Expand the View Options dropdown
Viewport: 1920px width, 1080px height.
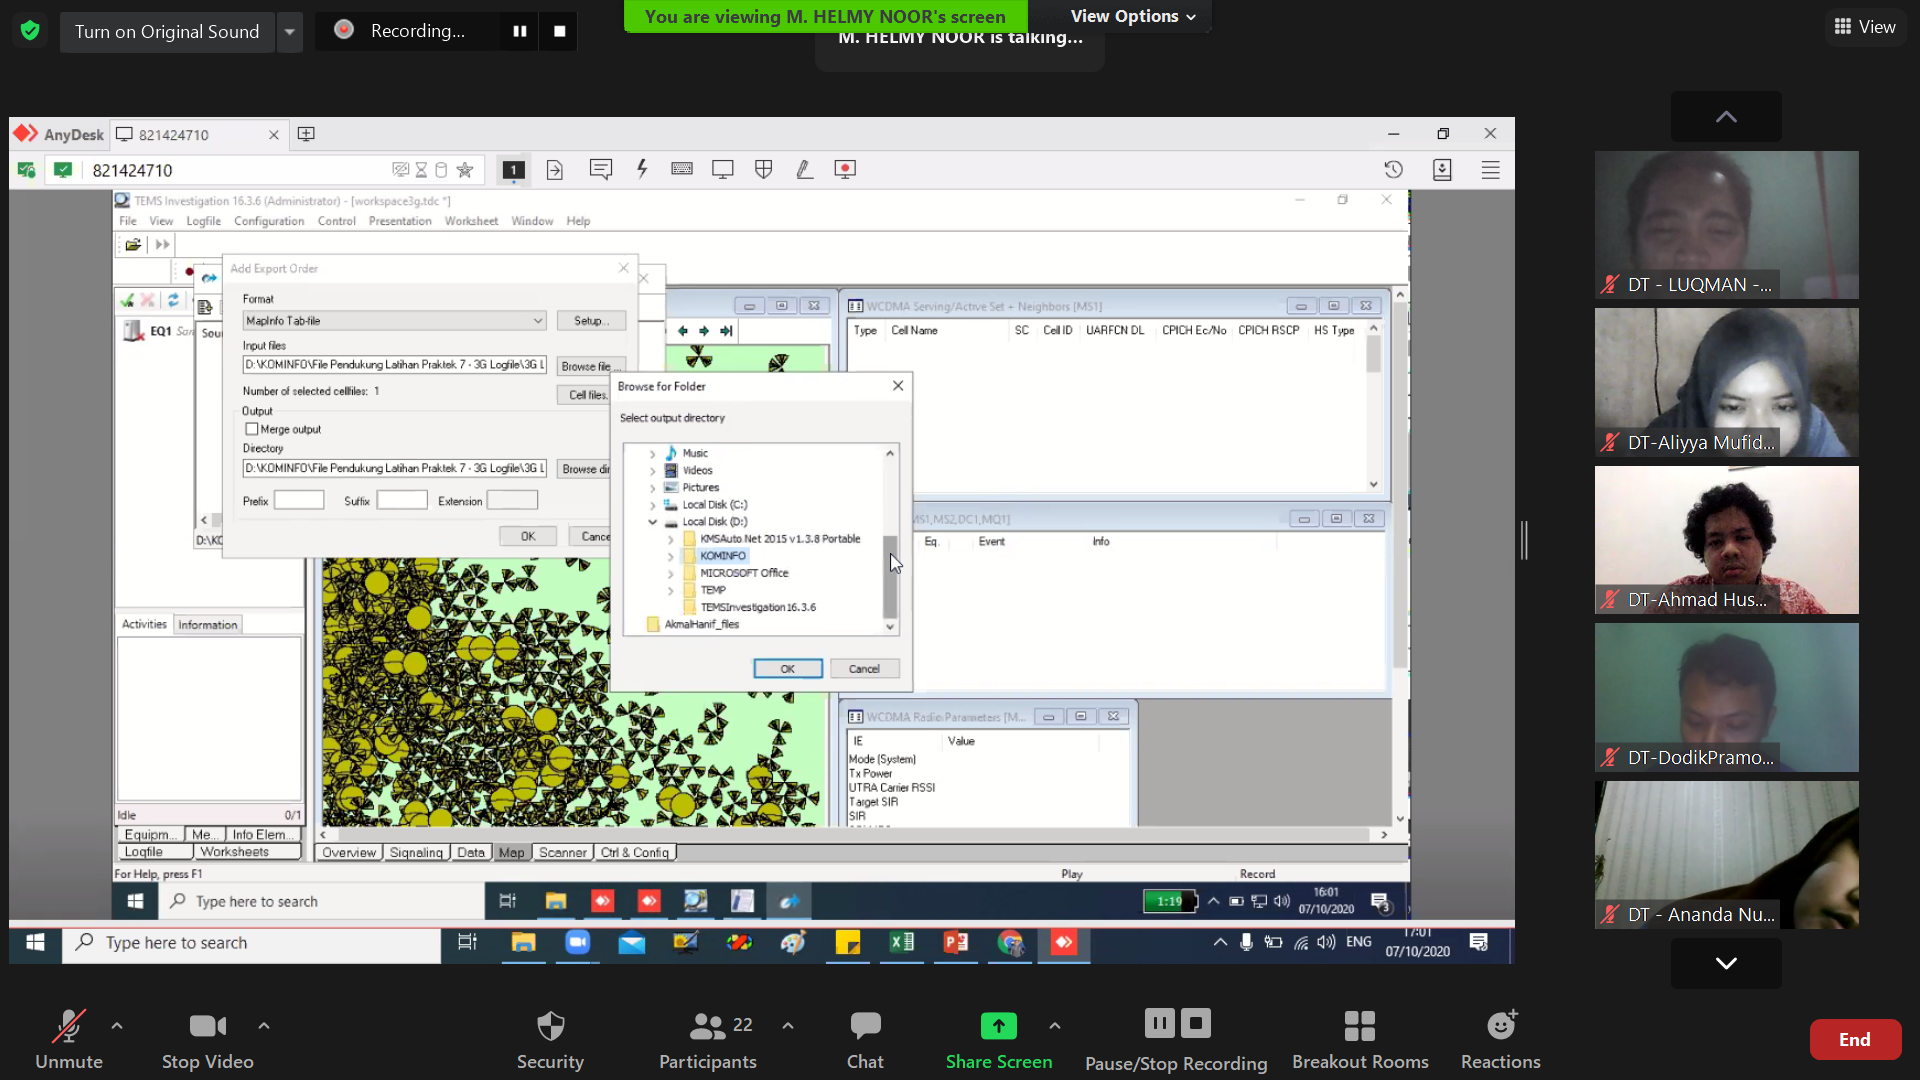pyautogui.click(x=1133, y=16)
